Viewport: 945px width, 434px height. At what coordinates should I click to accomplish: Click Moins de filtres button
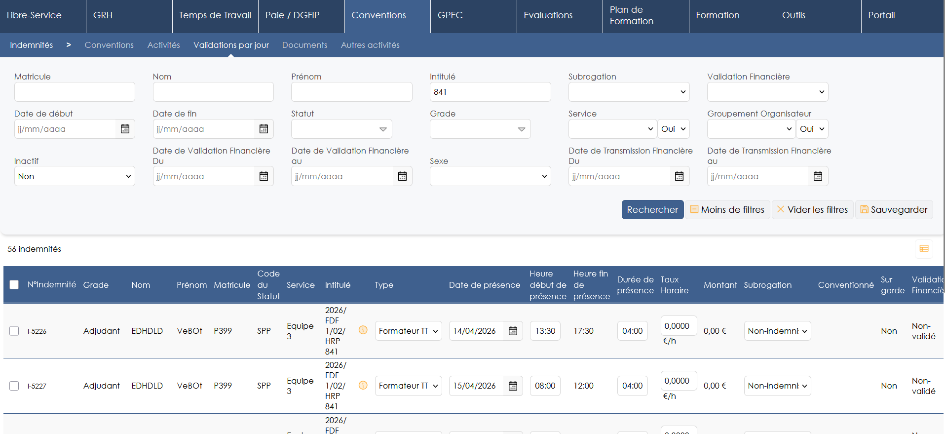727,210
